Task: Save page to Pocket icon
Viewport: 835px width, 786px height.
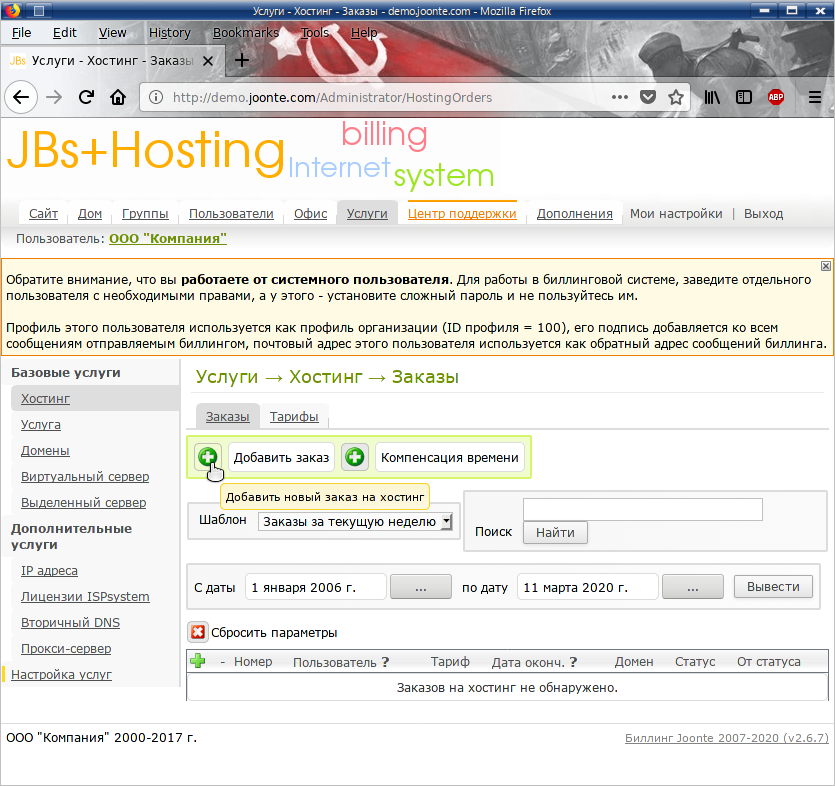Action: click(x=648, y=97)
